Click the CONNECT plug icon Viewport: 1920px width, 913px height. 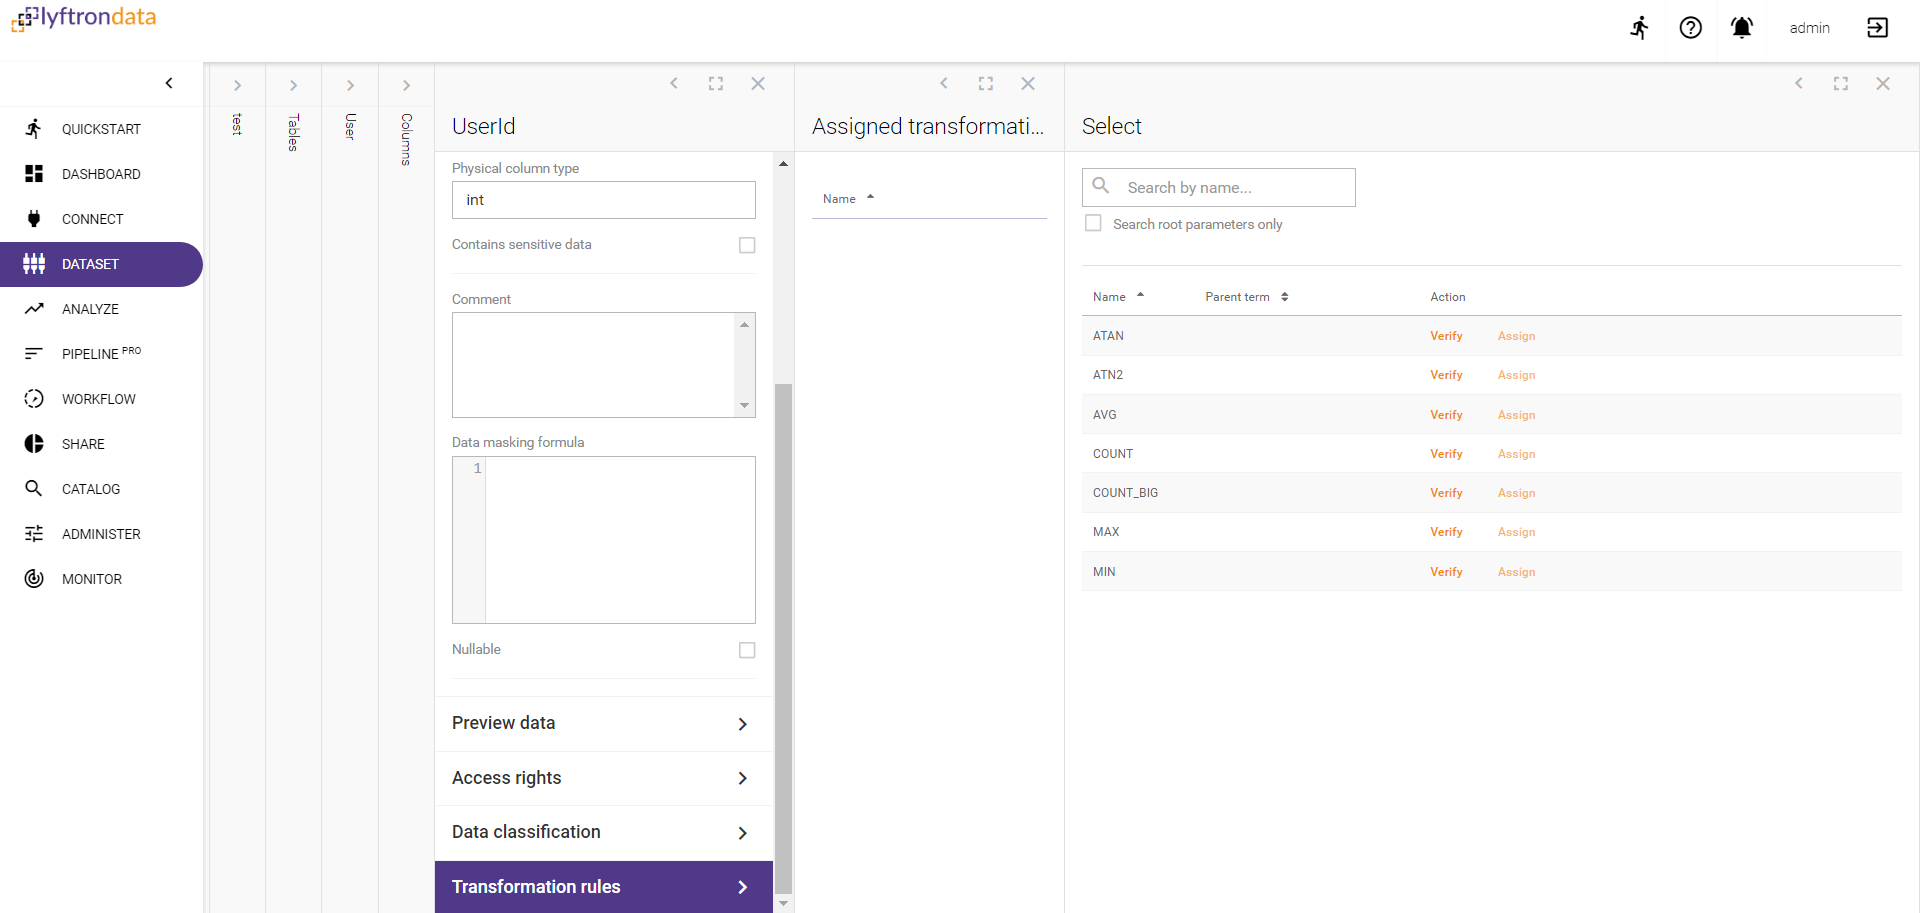(34, 218)
